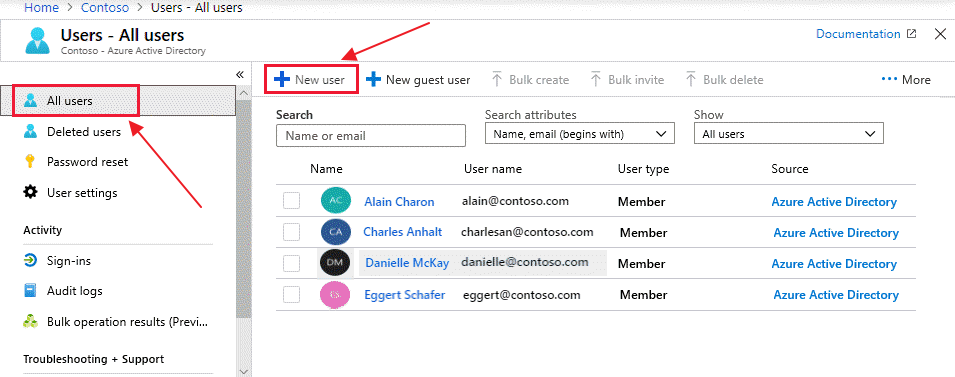955x377 pixels.
Task: Focus the Name or email search field
Action: [371, 136]
